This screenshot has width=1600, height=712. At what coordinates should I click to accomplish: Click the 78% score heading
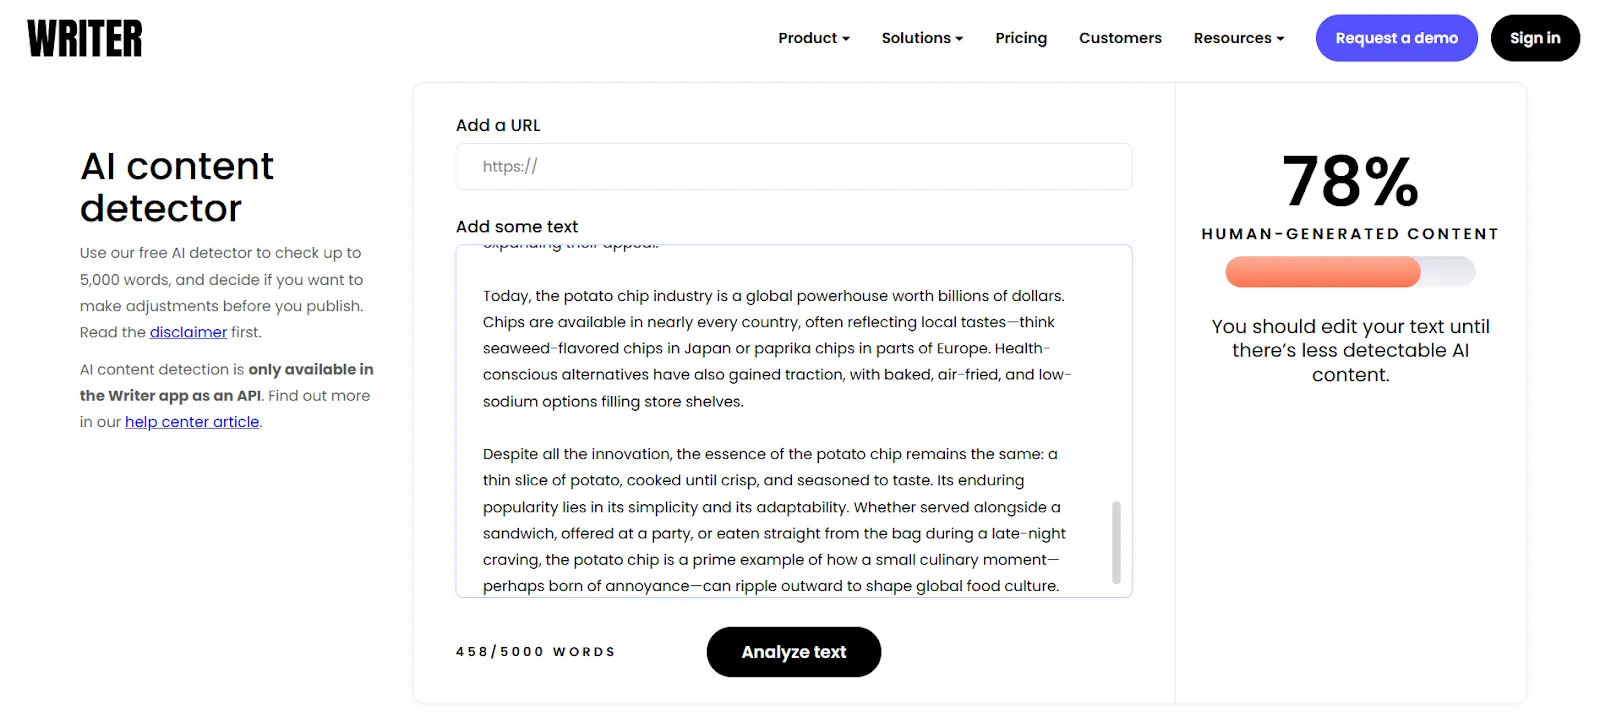(x=1350, y=181)
